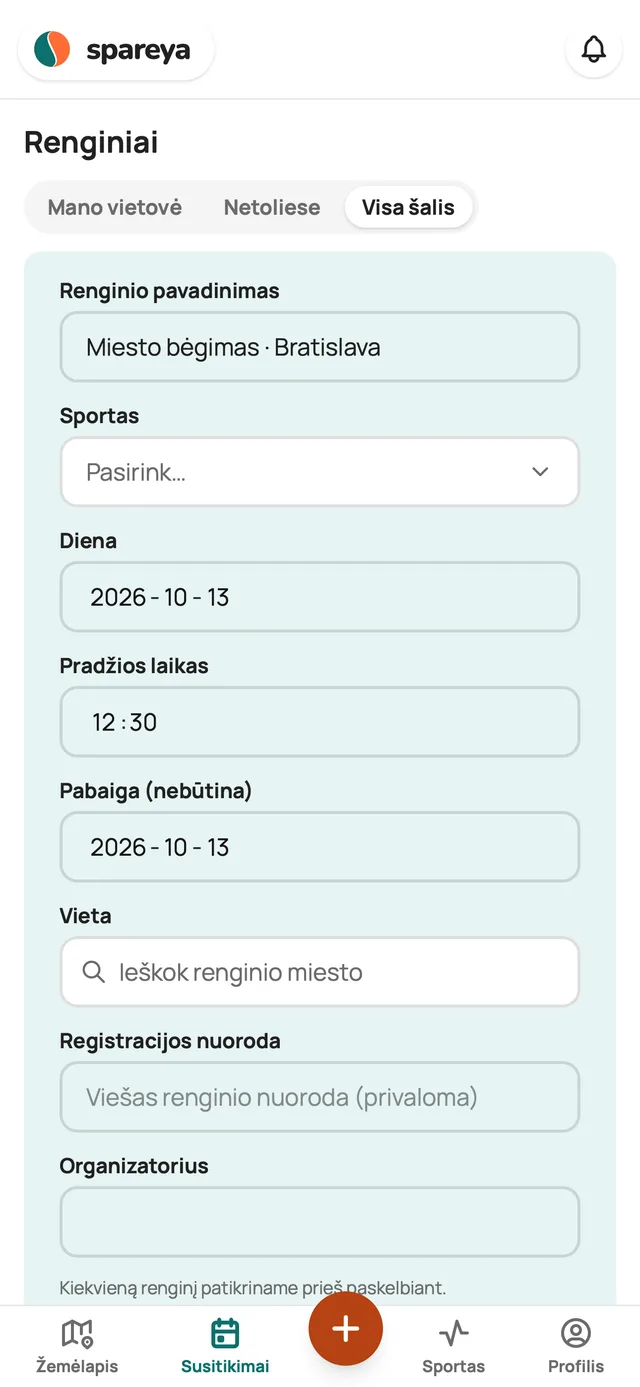Viewport: 640px width, 1387px height.
Task: Open Žemėlapis map tab icon
Action: tap(77, 1333)
